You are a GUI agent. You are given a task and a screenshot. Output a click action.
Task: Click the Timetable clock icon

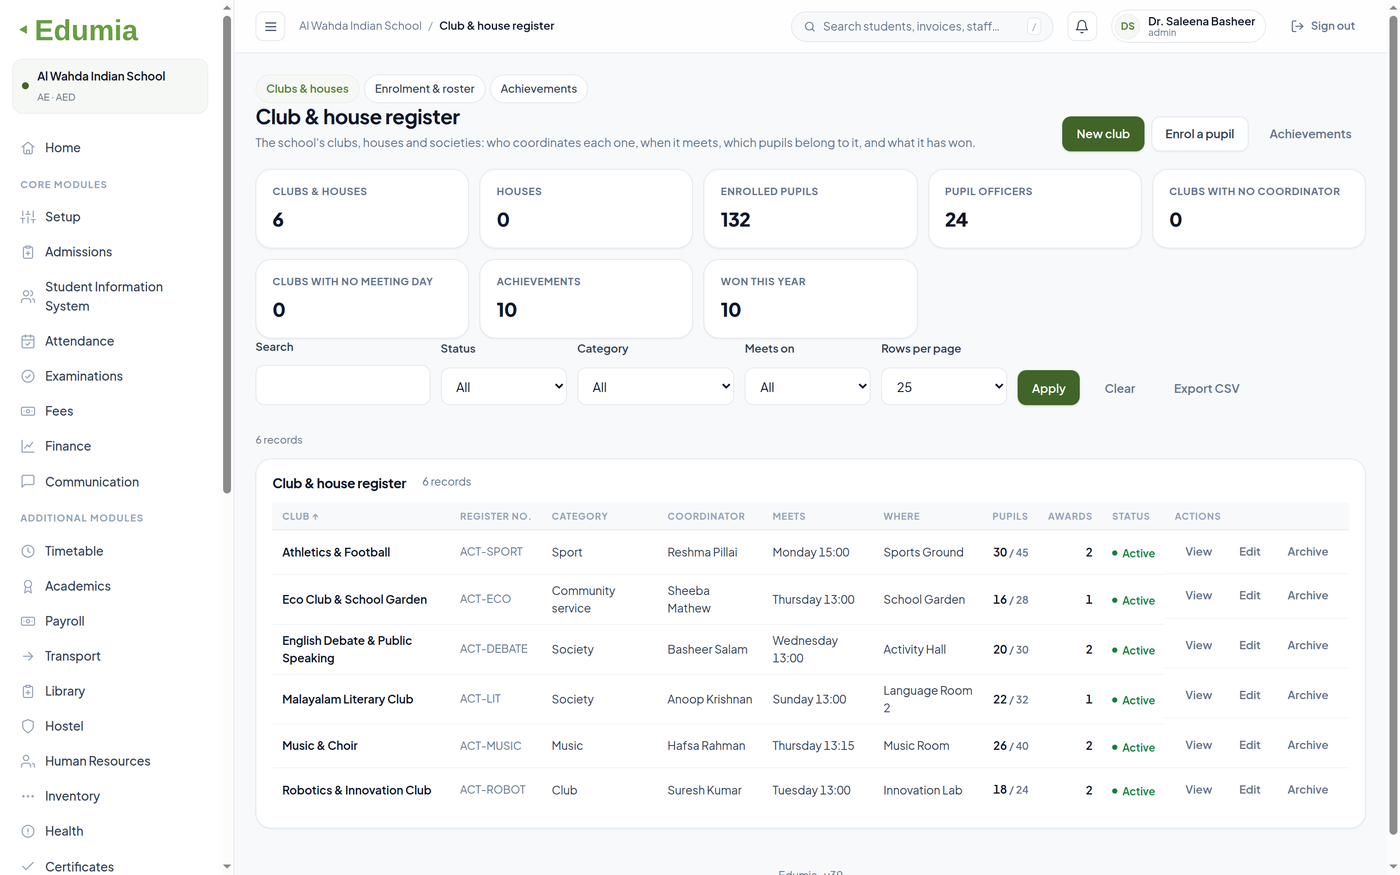pyautogui.click(x=28, y=551)
